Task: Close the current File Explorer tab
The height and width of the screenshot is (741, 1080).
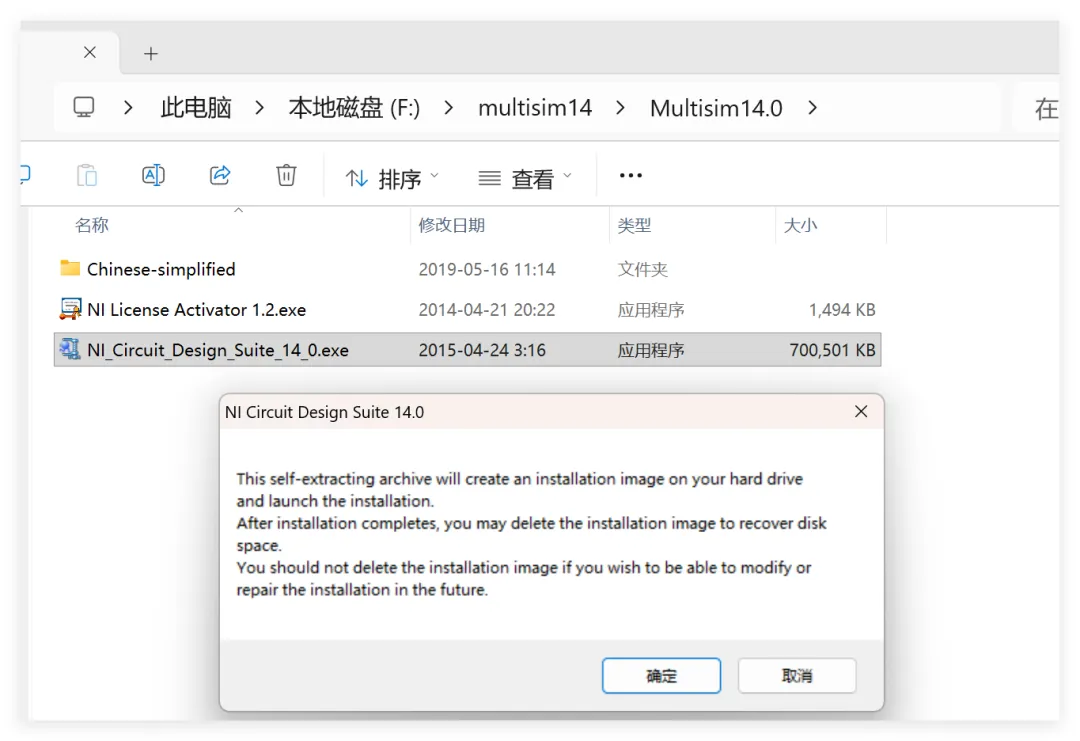Action: 90,52
